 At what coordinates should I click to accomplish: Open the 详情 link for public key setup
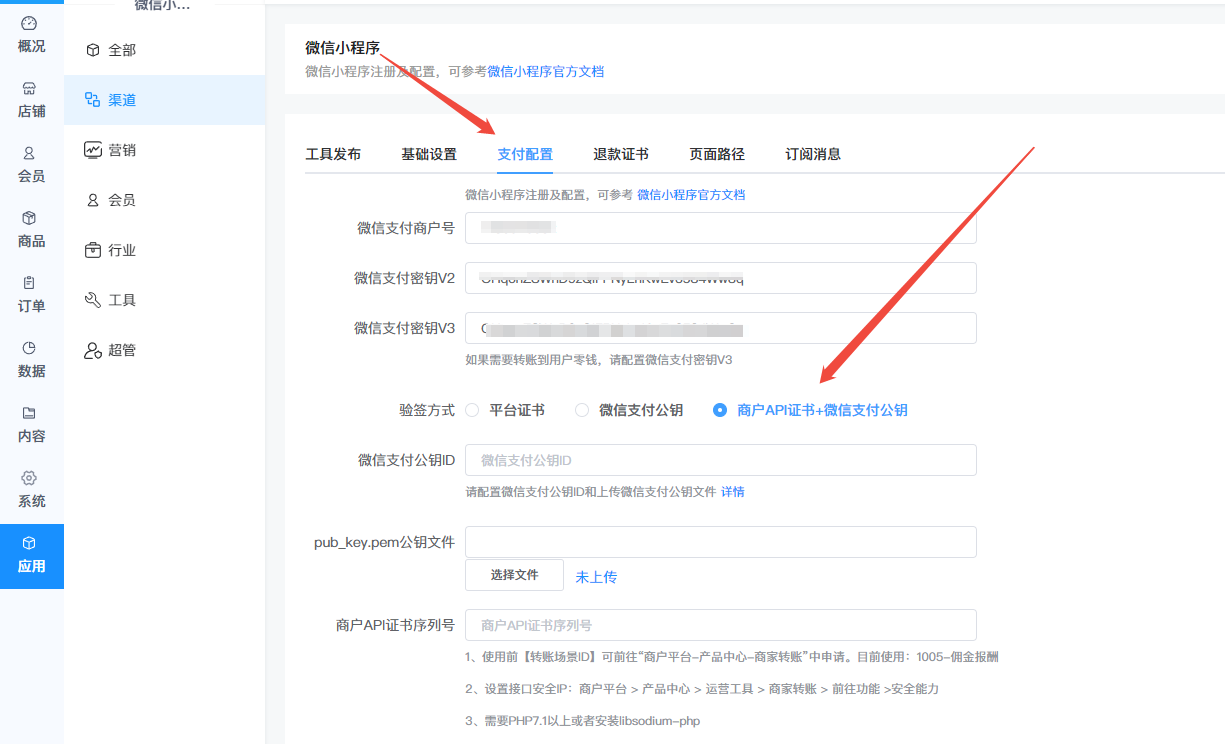[x=733, y=492]
